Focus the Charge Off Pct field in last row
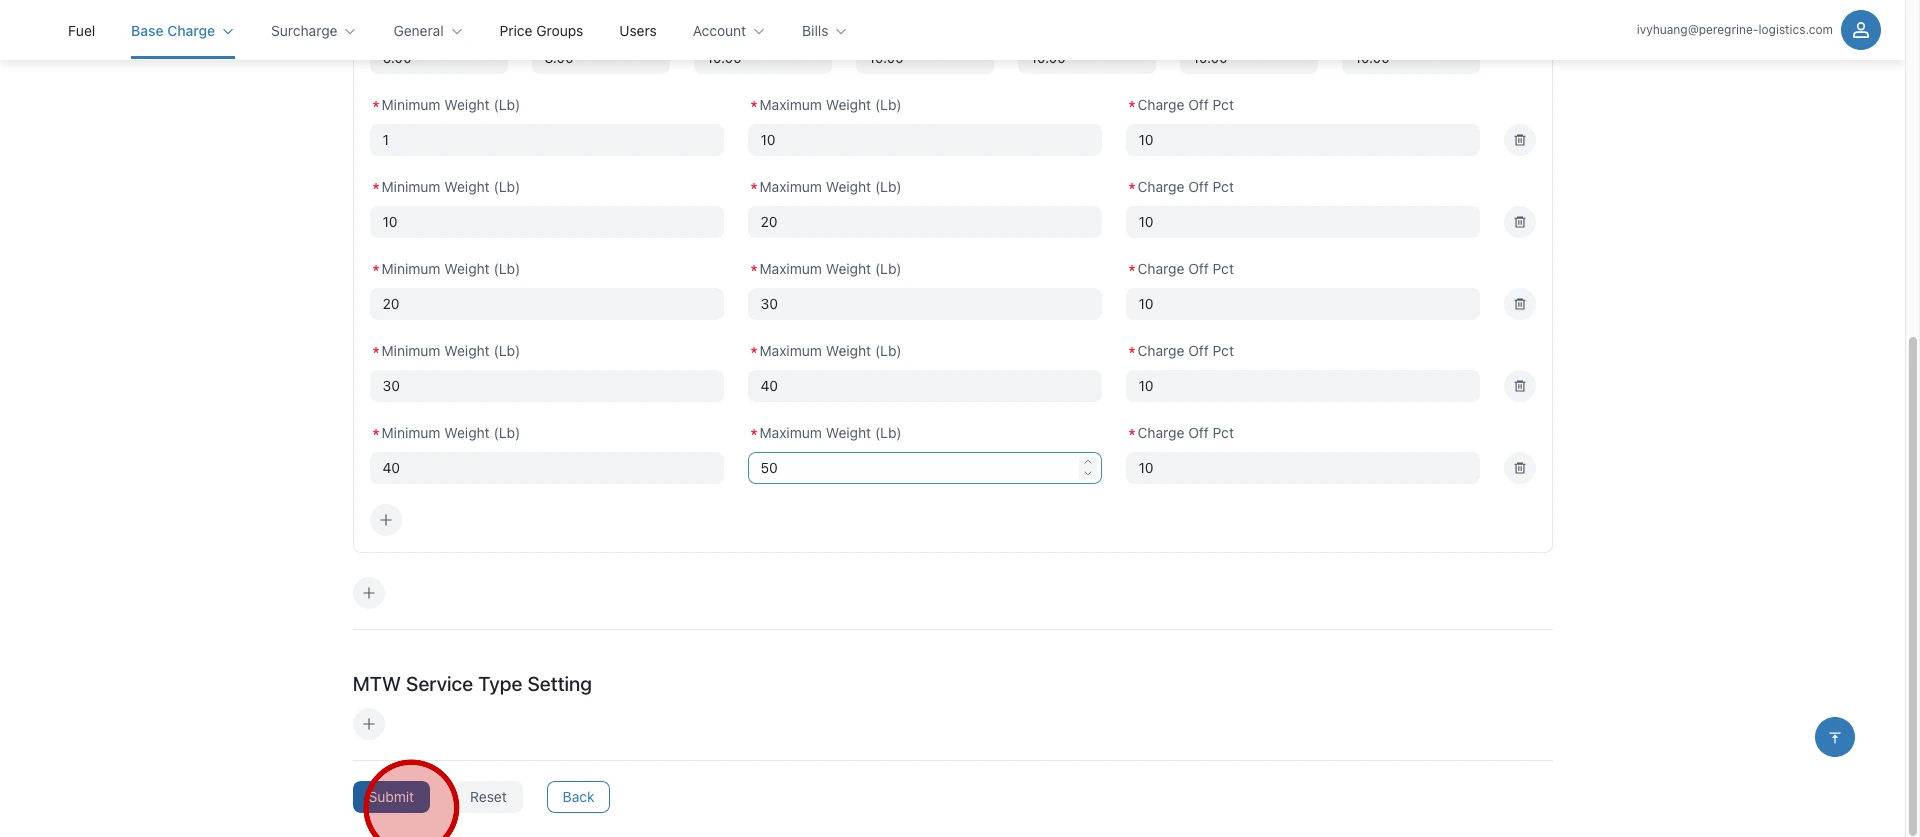Viewport: 1920px width, 837px height. 1301,468
